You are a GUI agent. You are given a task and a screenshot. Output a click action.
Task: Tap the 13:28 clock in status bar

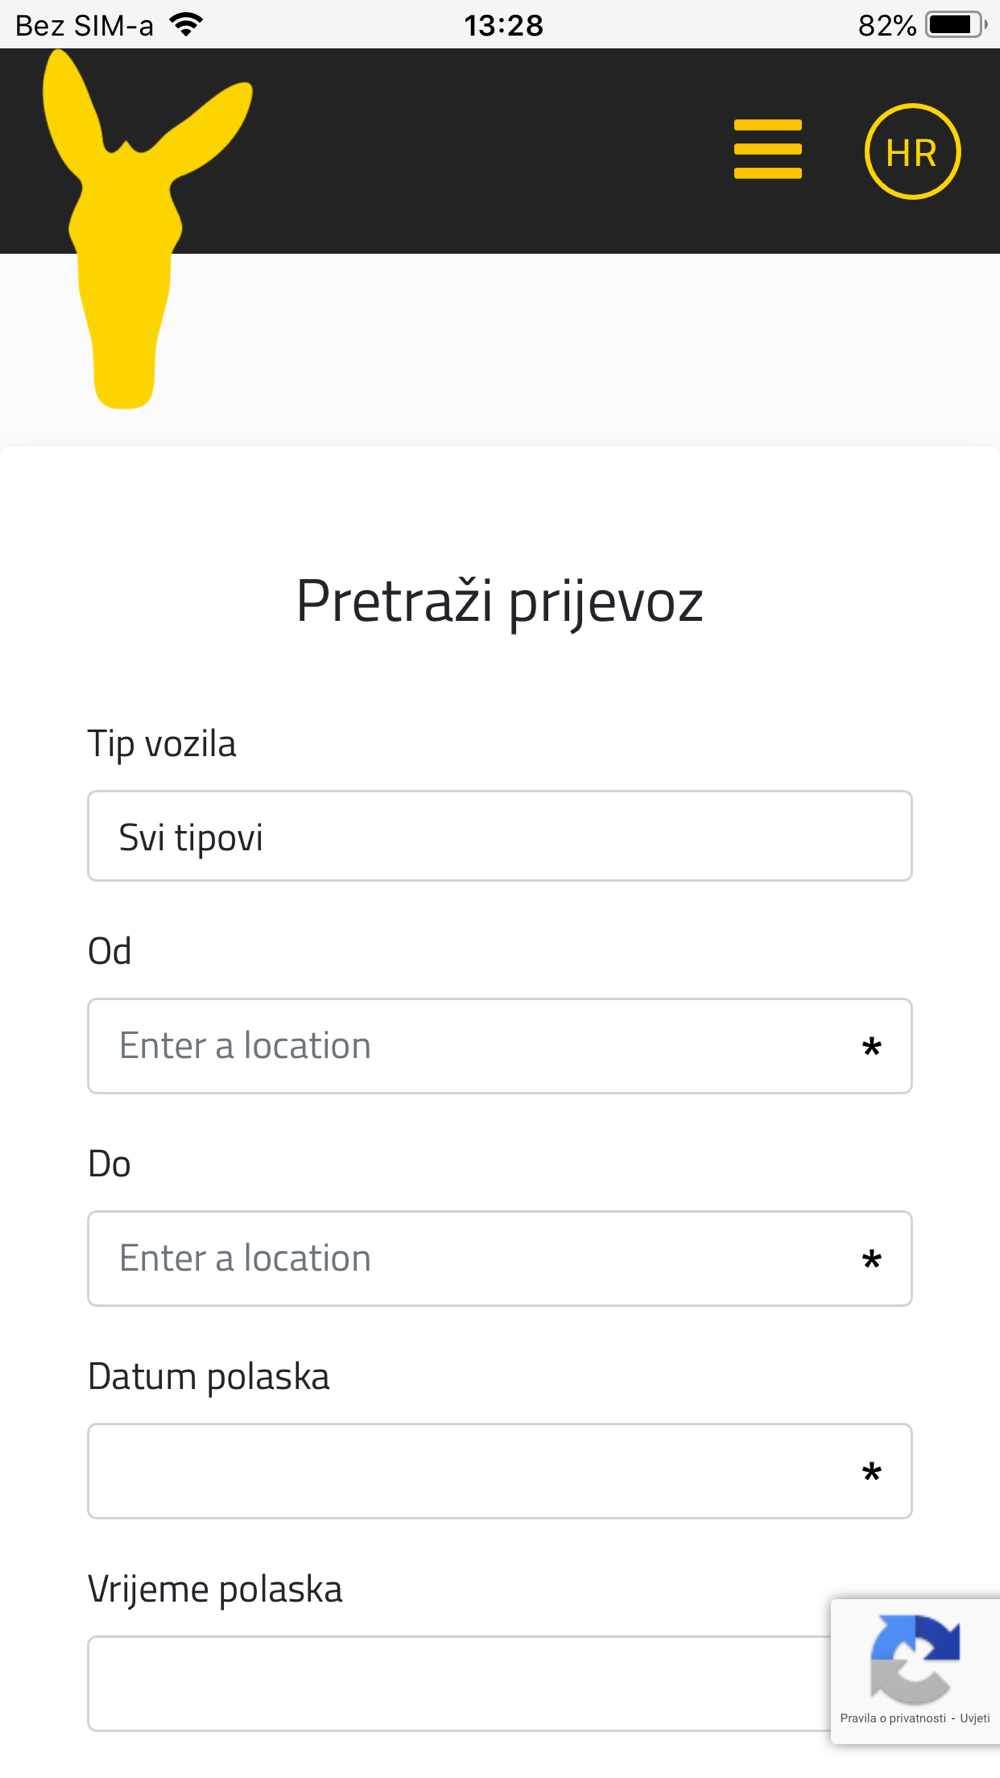[503, 25]
